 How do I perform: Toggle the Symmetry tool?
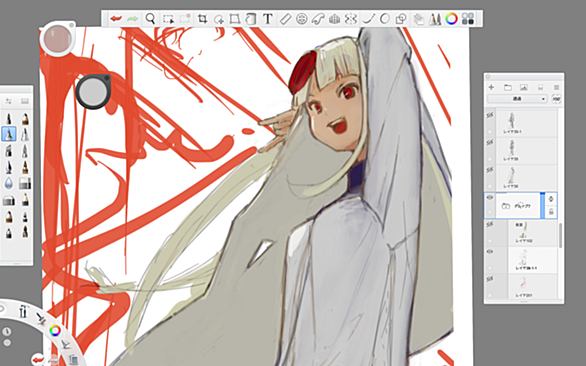[x=351, y=19]
